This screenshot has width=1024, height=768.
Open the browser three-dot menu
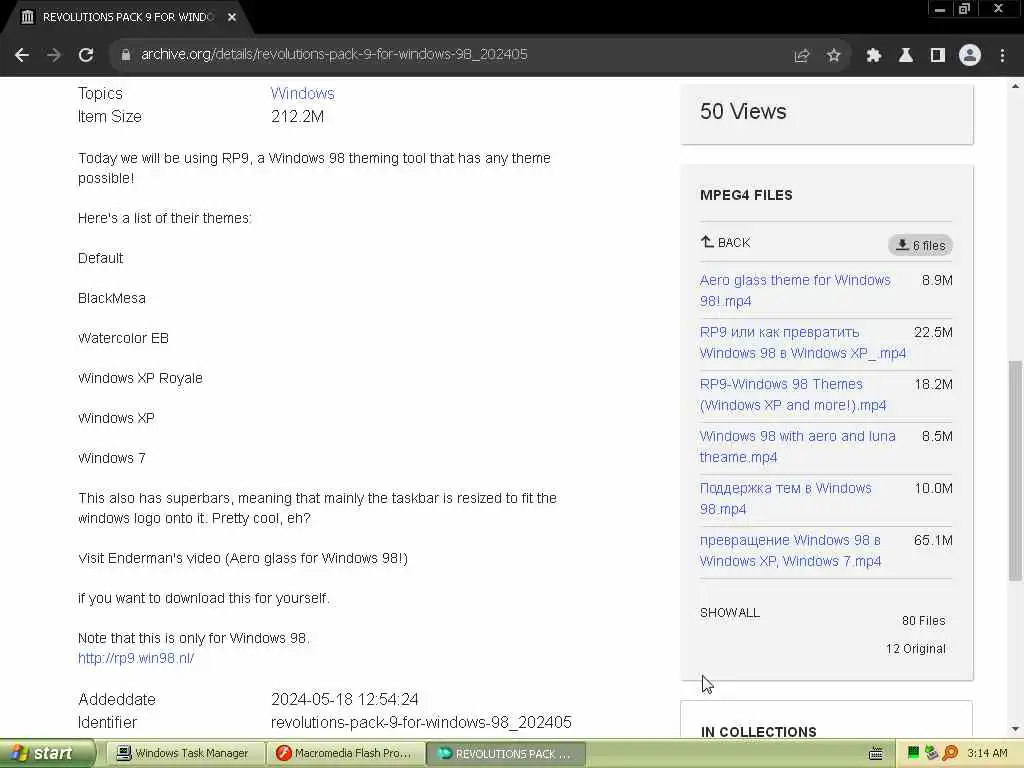tap(1002, 56)
